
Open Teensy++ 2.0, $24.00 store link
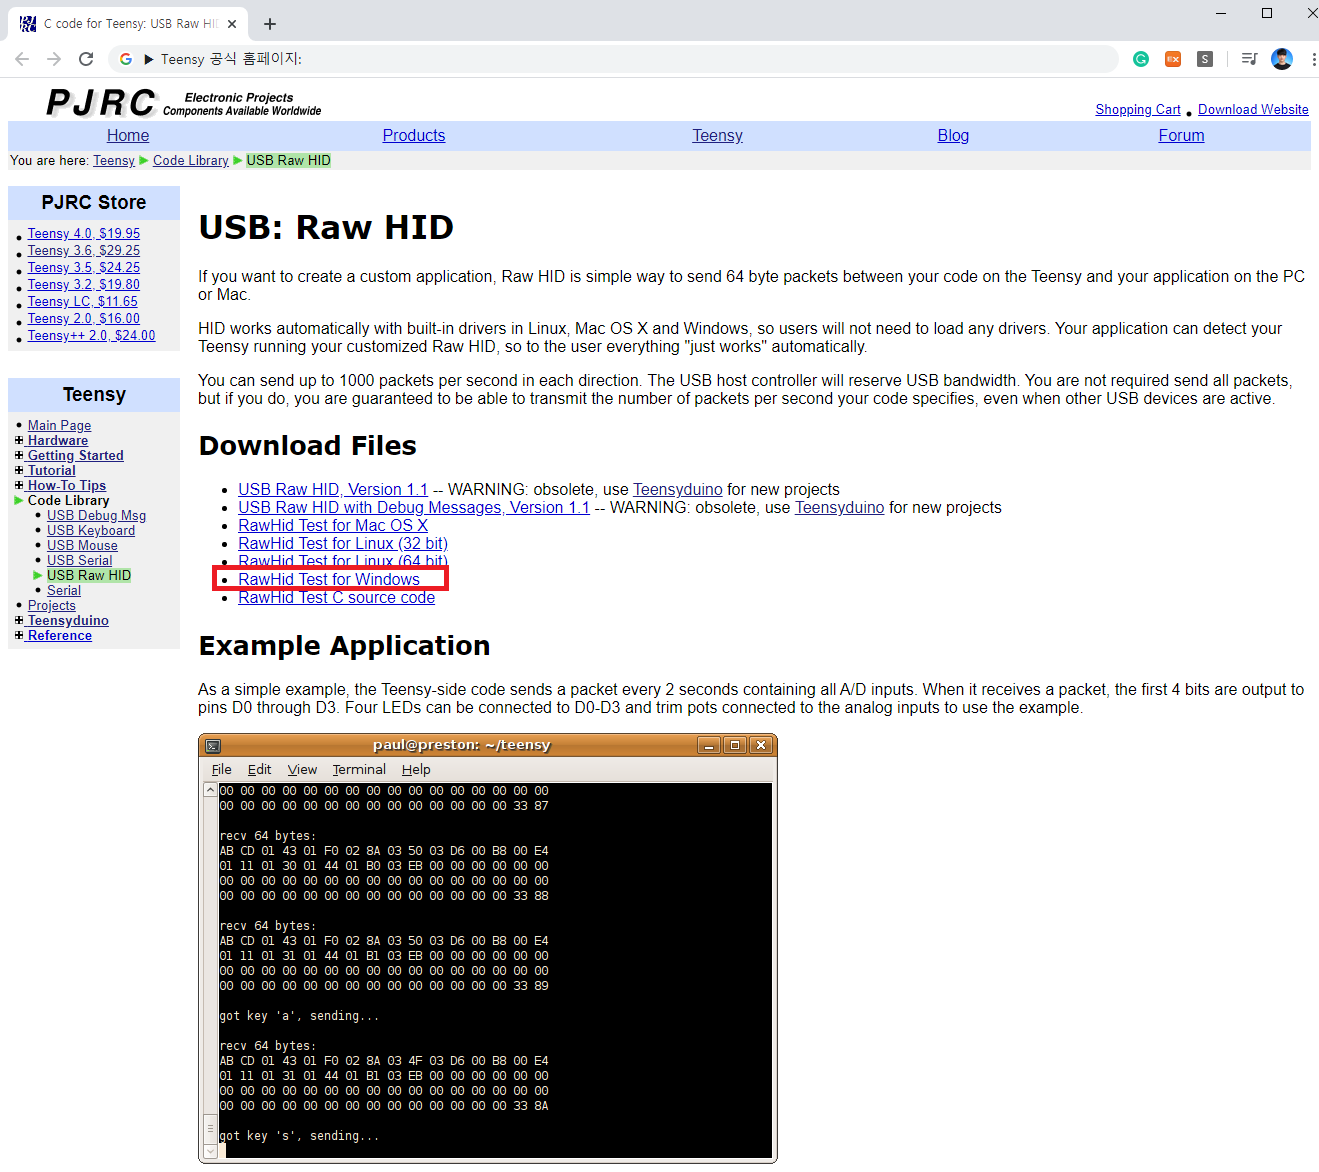(x=92, y=335)
